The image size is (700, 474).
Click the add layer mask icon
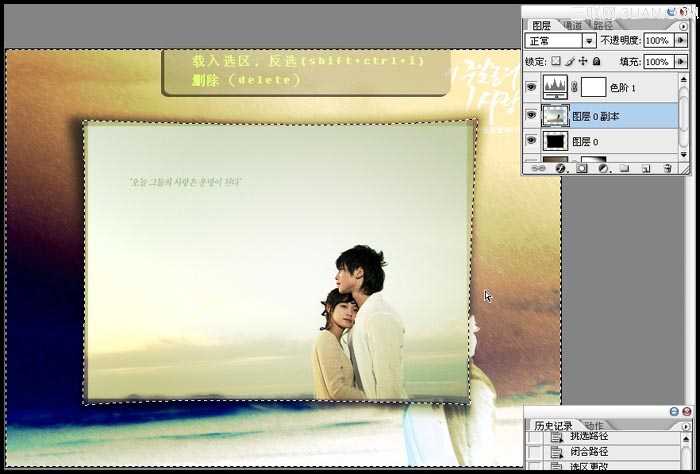pos(582,169)
